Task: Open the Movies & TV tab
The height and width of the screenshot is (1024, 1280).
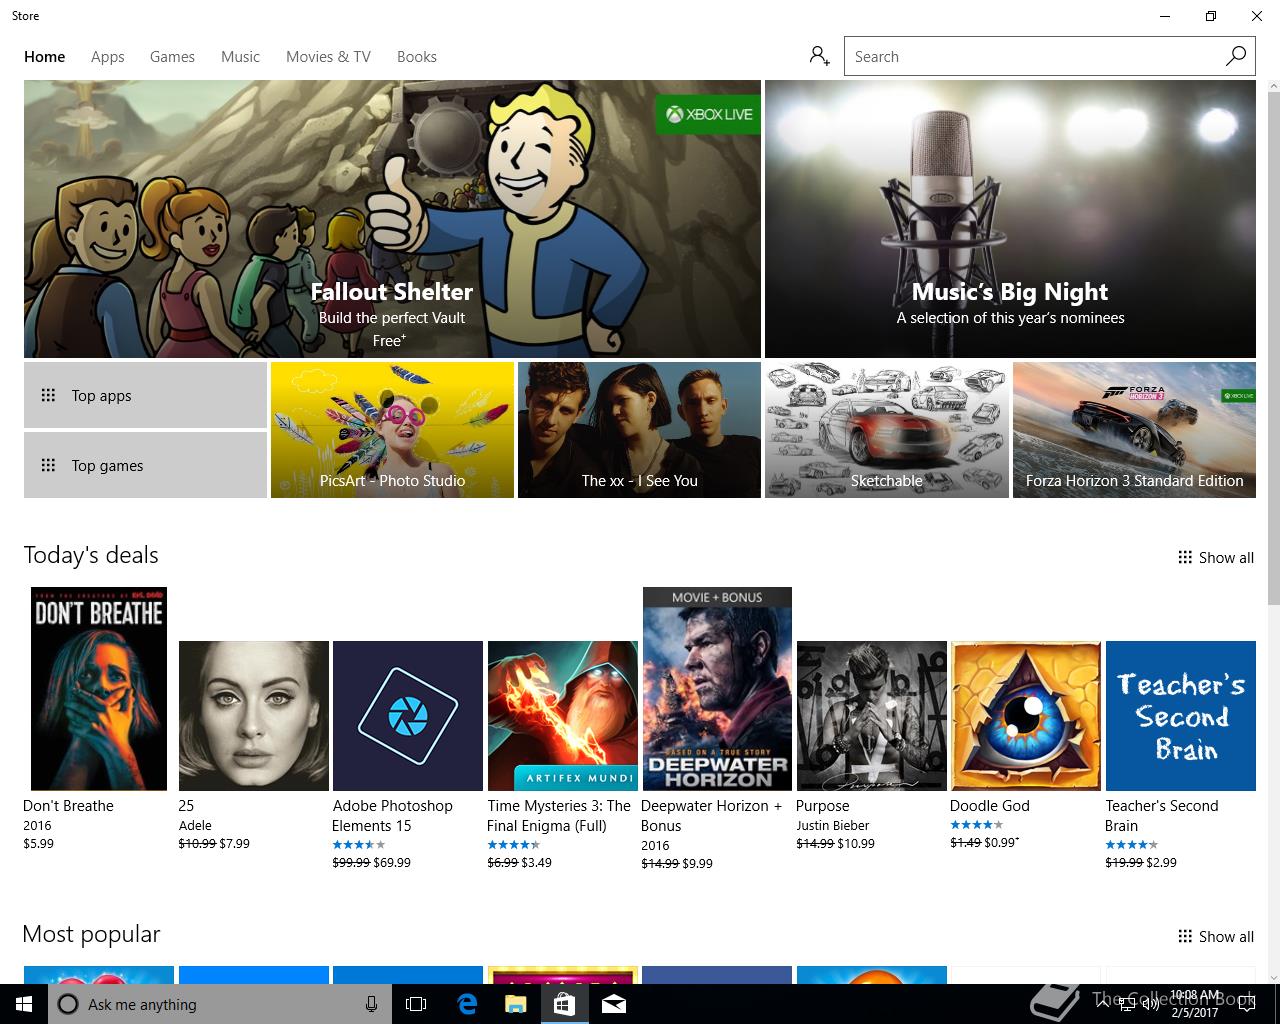Action: click(x=328, y=56)
